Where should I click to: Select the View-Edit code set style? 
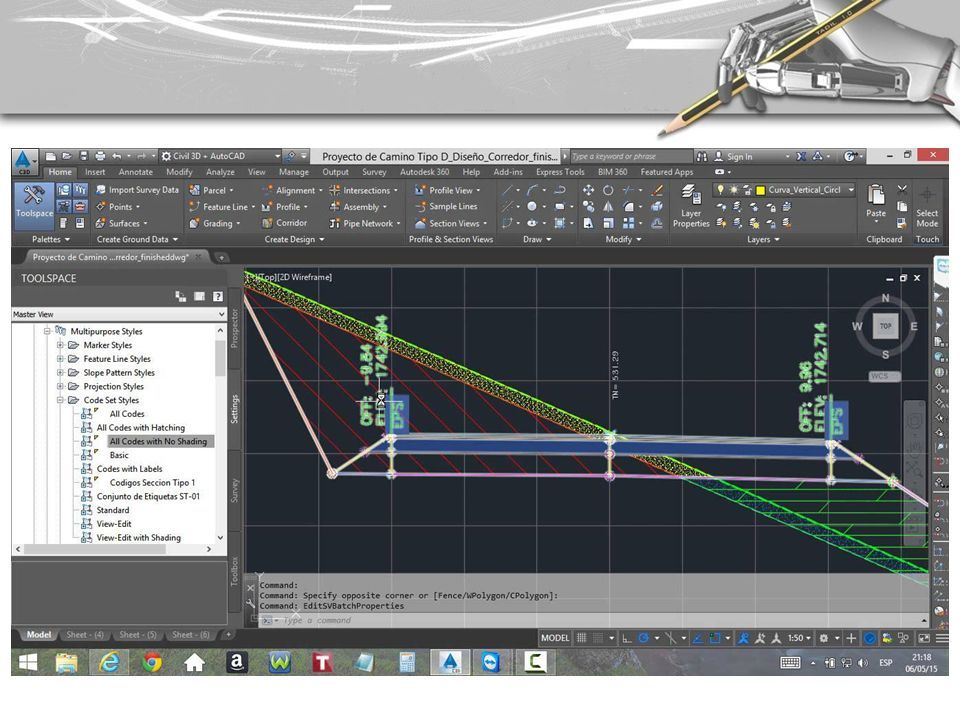(x=114, y=524)
